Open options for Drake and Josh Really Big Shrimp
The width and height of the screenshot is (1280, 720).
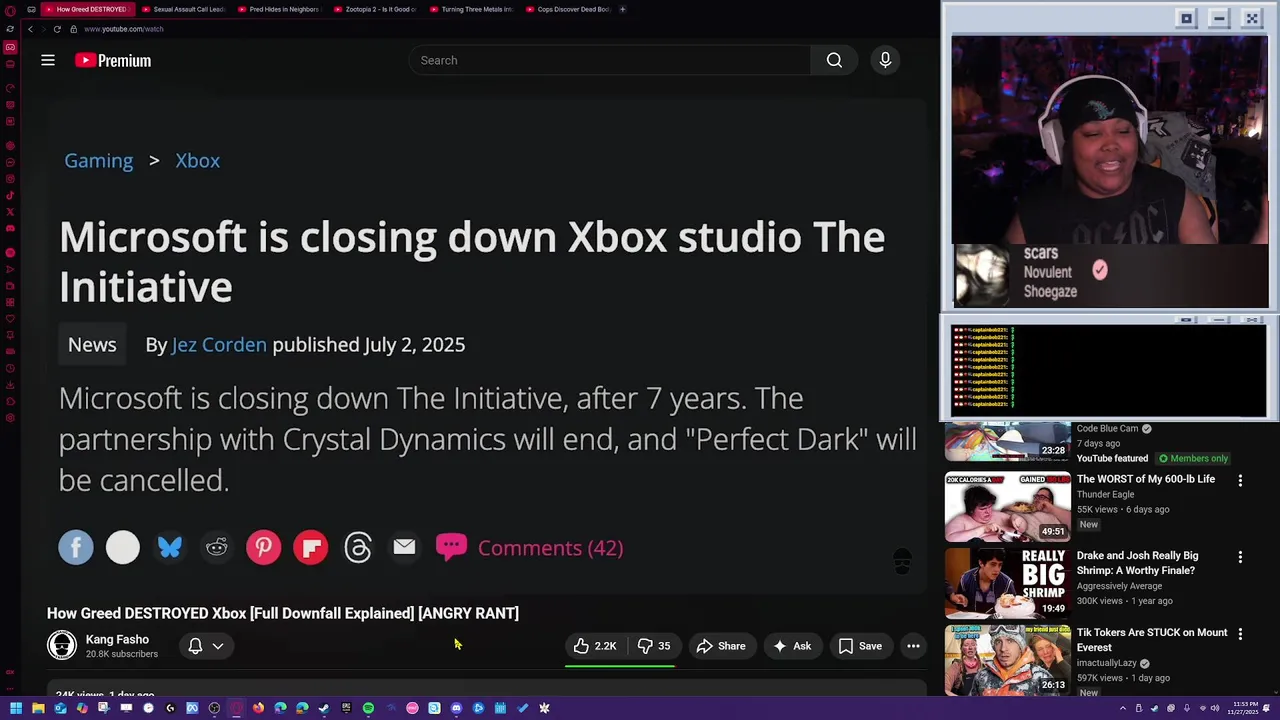(x=1240, y=557)
